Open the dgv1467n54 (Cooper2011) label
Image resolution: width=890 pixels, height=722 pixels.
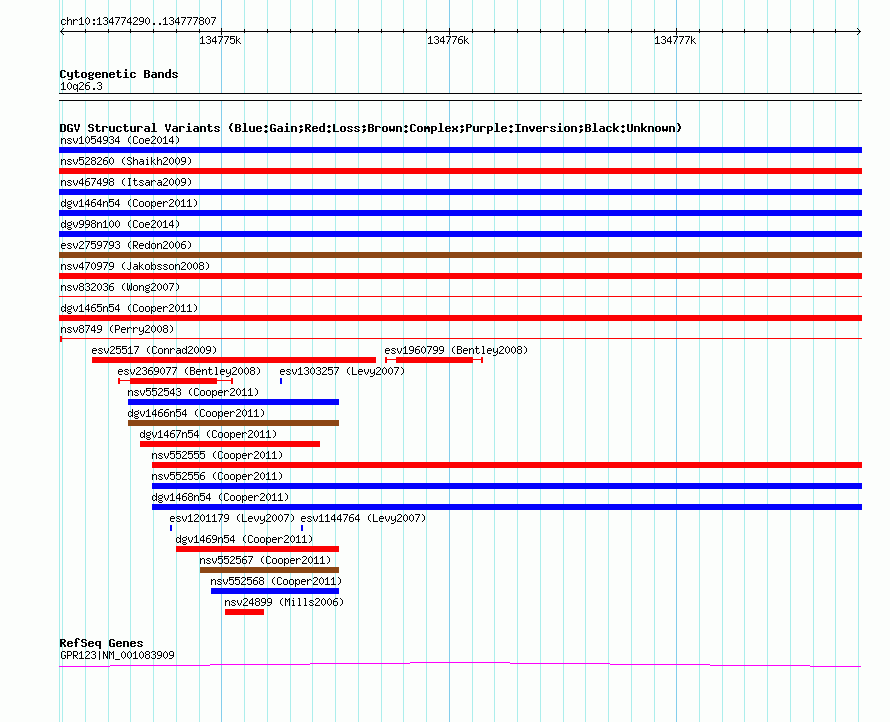tap(208, 434)
